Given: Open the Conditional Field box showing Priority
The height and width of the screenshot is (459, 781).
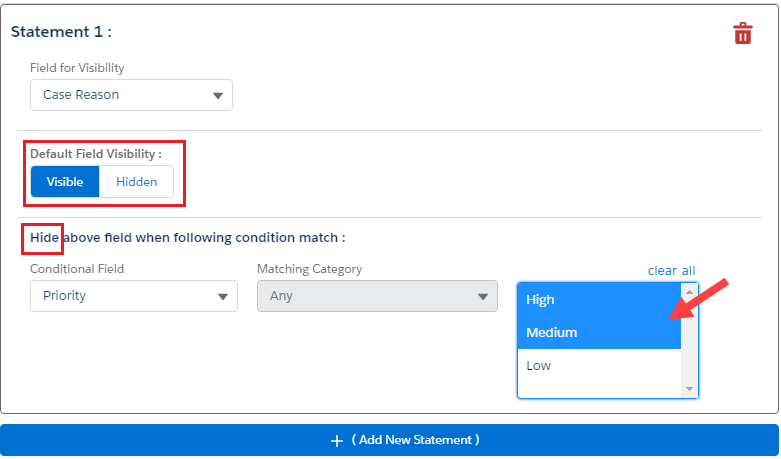Looking at the screenshot, I should click(120, 297).
